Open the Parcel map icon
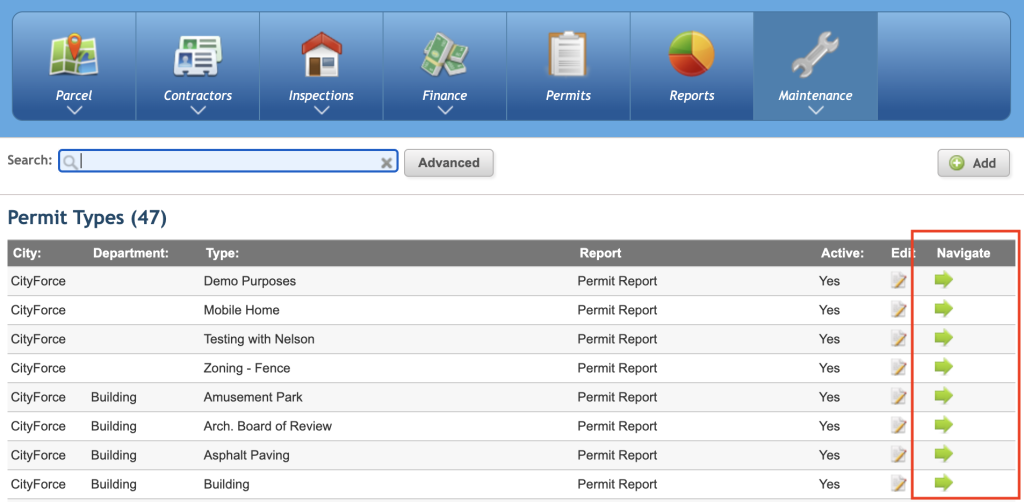1024x502 pixels. coord(74,55)
